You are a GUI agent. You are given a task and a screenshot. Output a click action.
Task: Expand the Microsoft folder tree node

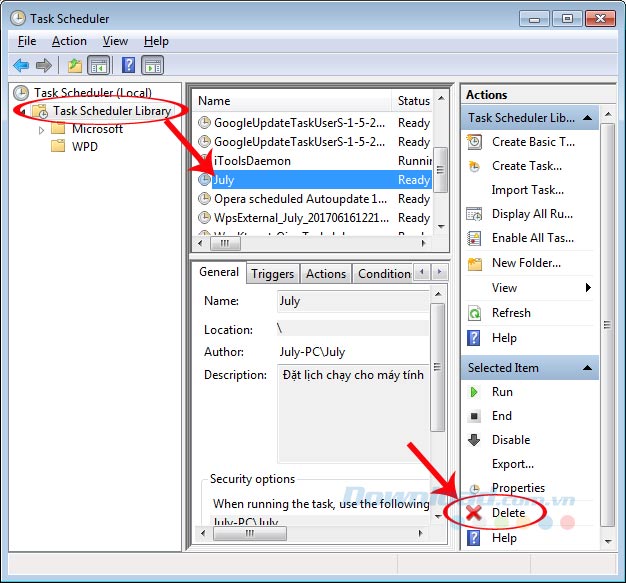41,130
